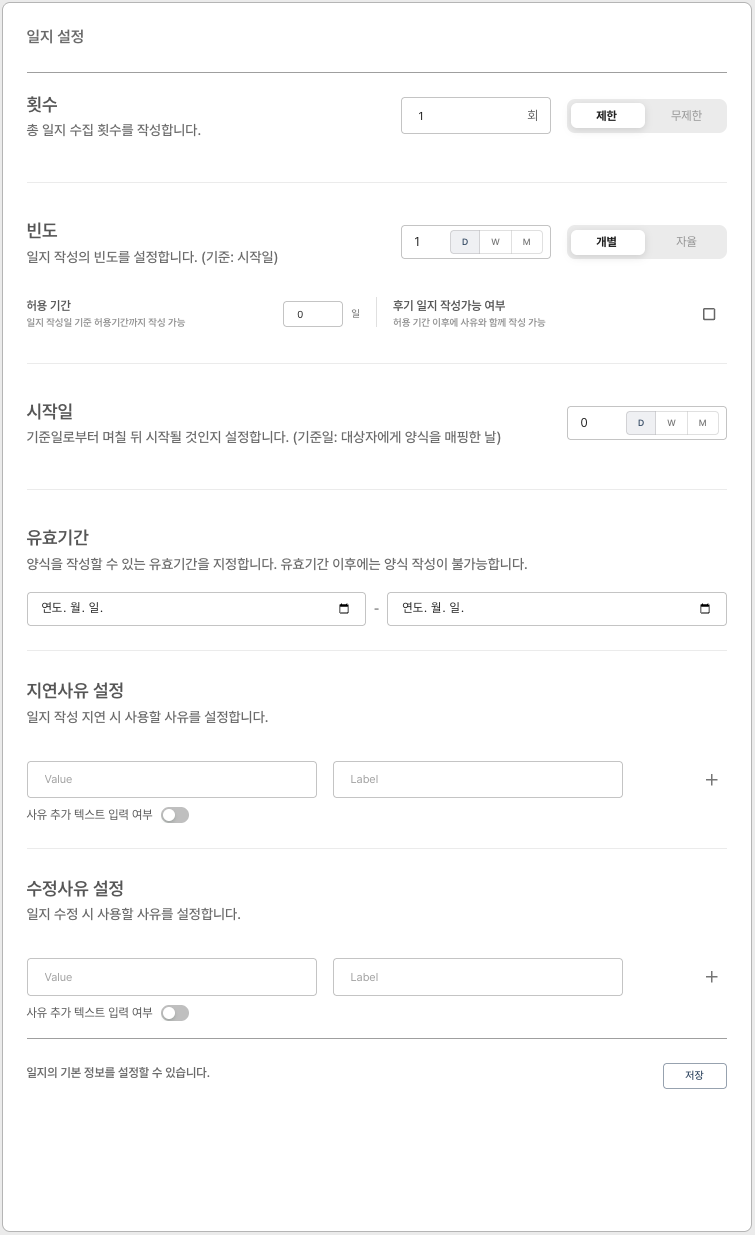Click the Label input under 수정사유 설정

coord(478,977)
